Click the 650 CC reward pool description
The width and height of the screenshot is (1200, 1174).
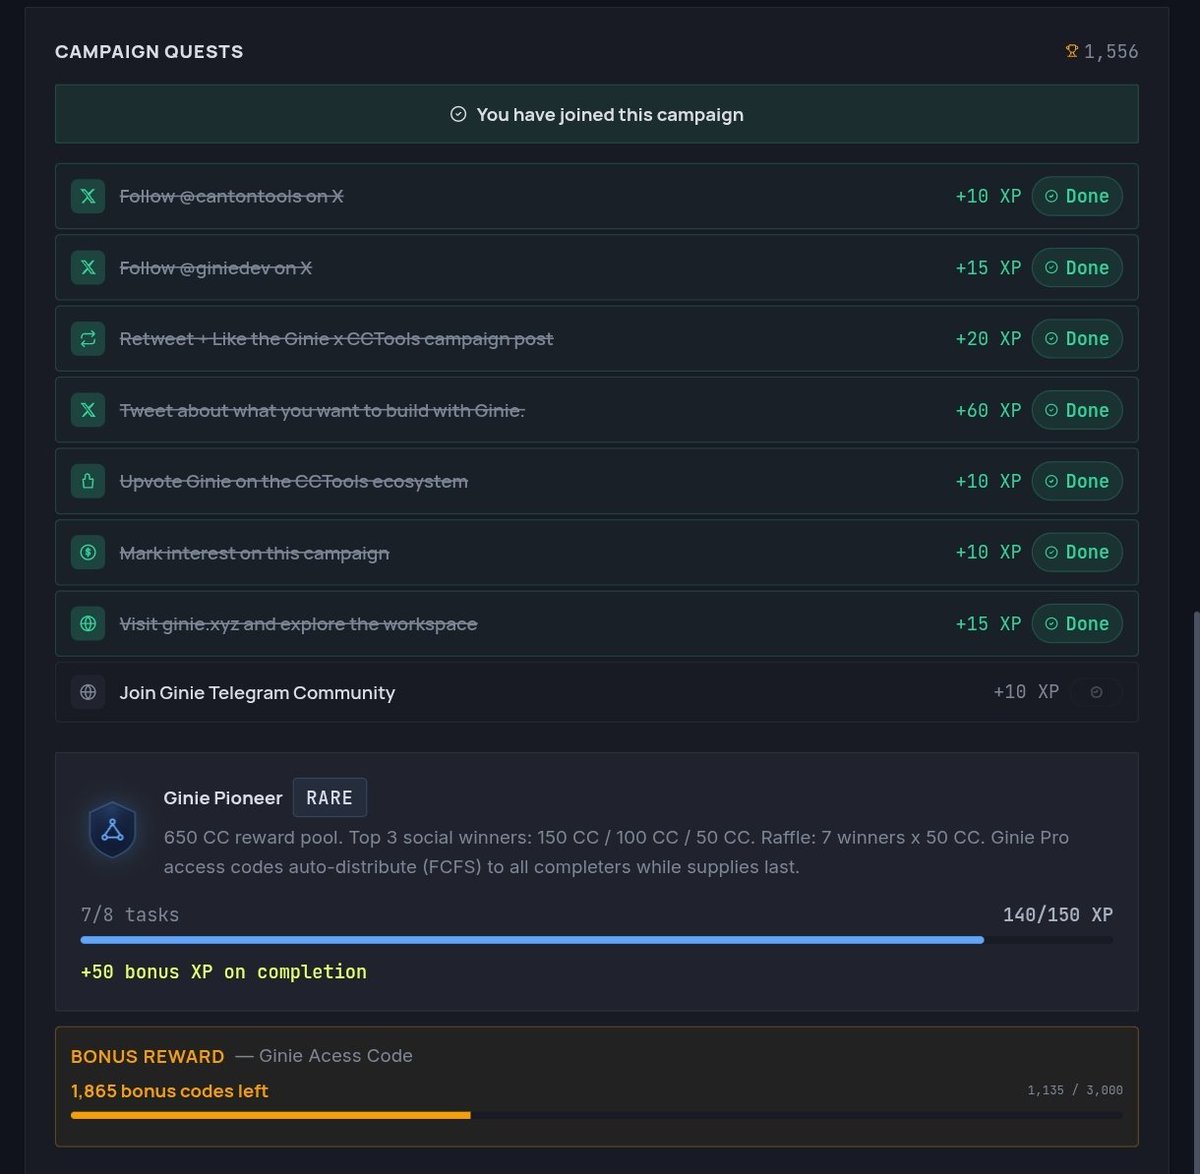[616, 852]
